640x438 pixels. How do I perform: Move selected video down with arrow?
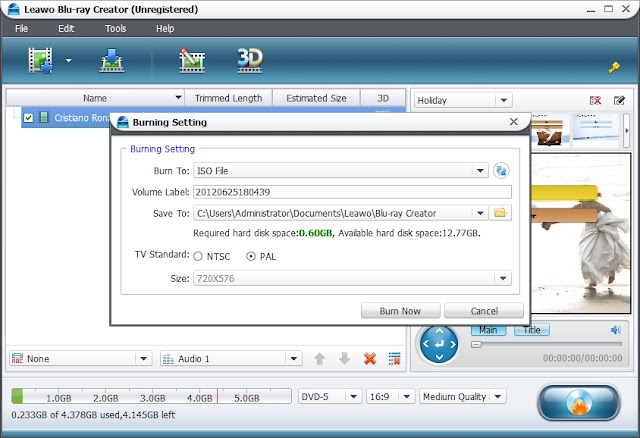[x=344, y=359]
